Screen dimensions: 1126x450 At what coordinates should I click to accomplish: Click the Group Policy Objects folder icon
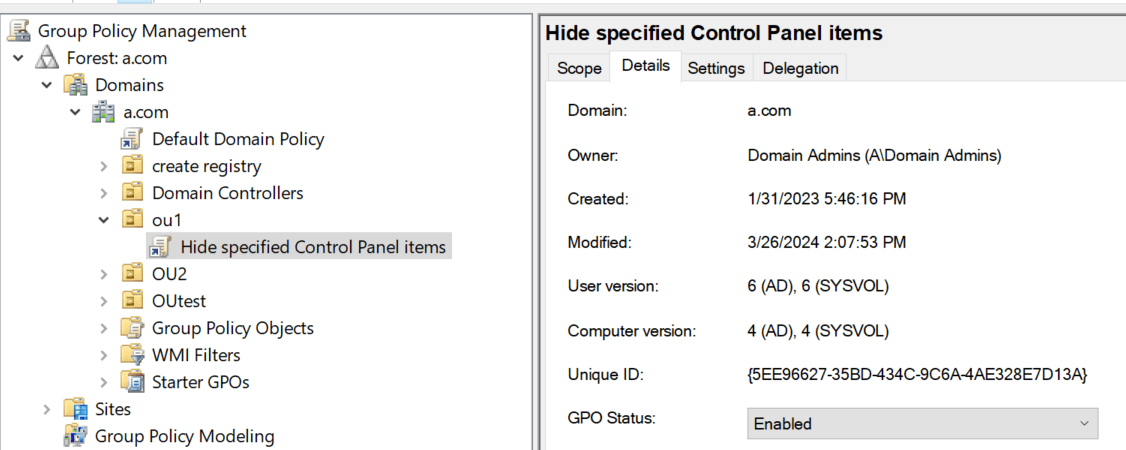133,328
